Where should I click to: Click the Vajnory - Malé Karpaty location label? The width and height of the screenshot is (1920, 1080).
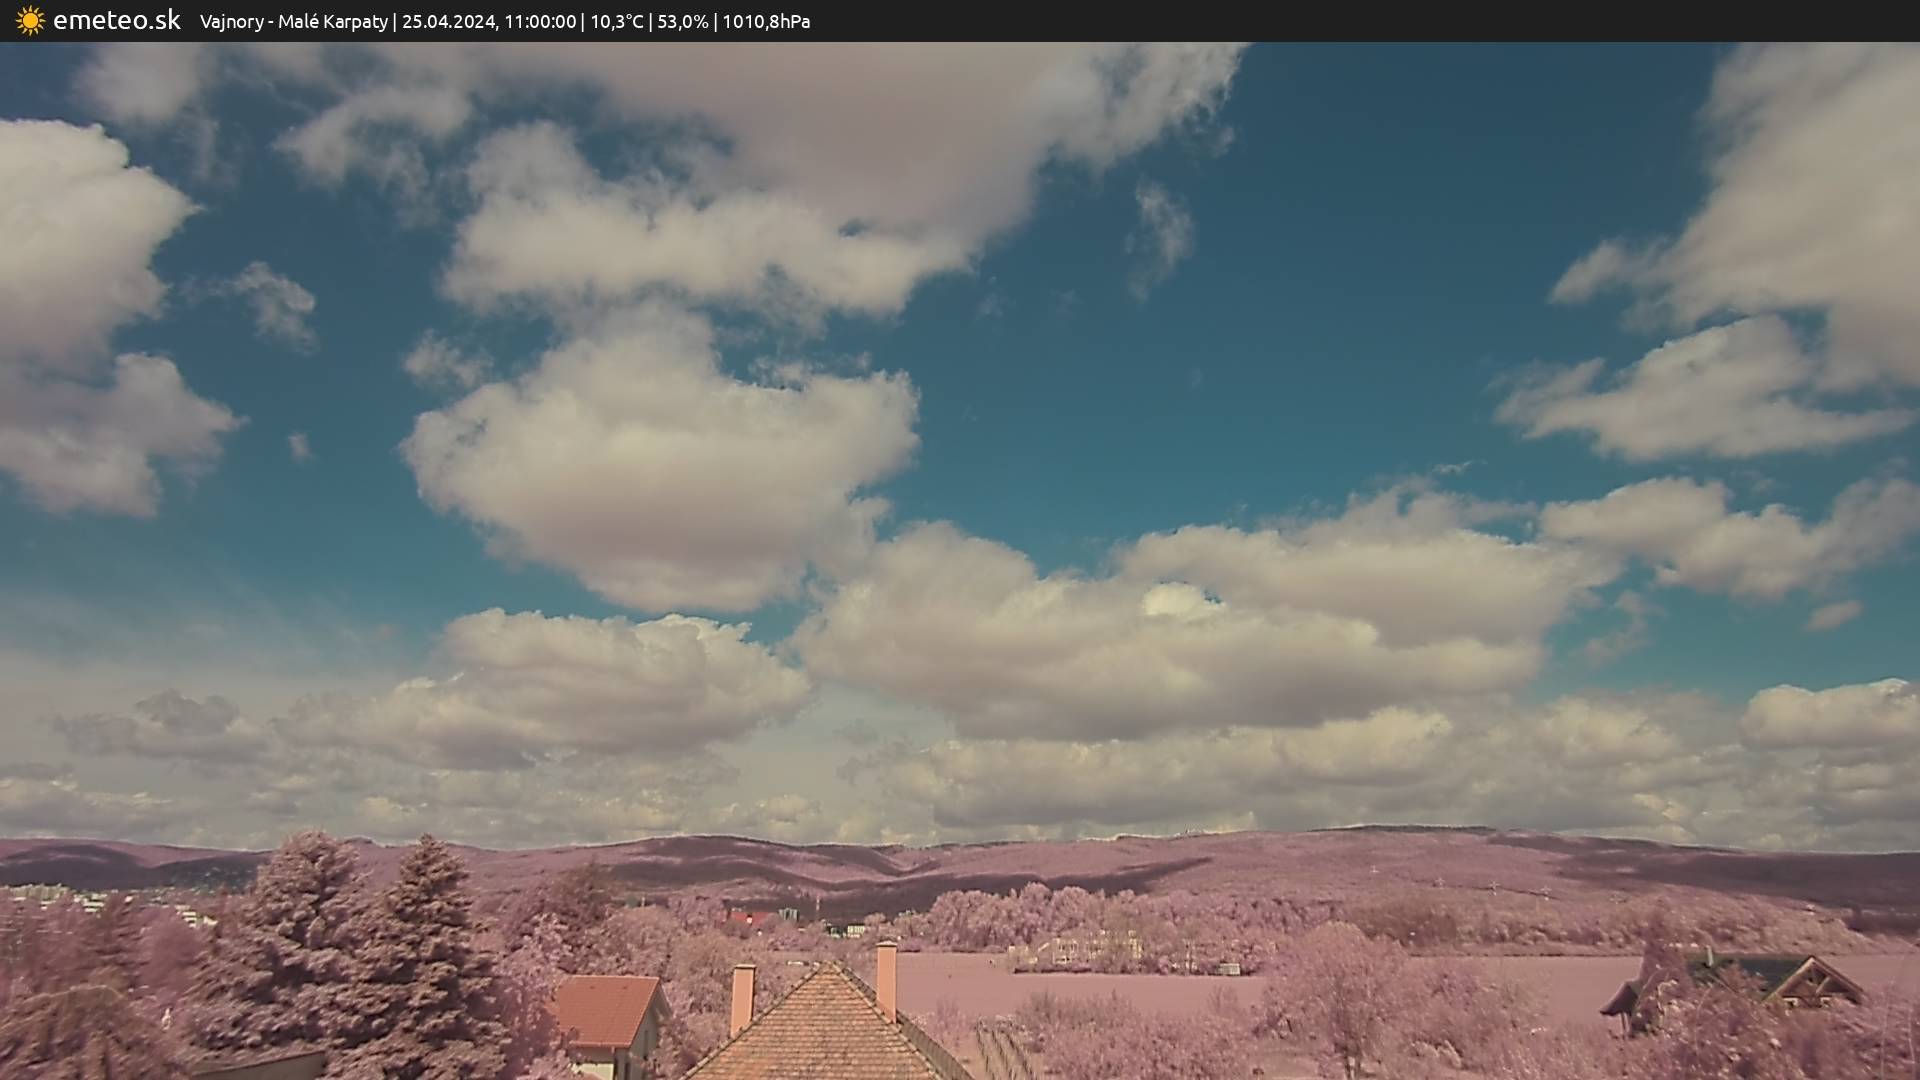click(x=293, y=22)
